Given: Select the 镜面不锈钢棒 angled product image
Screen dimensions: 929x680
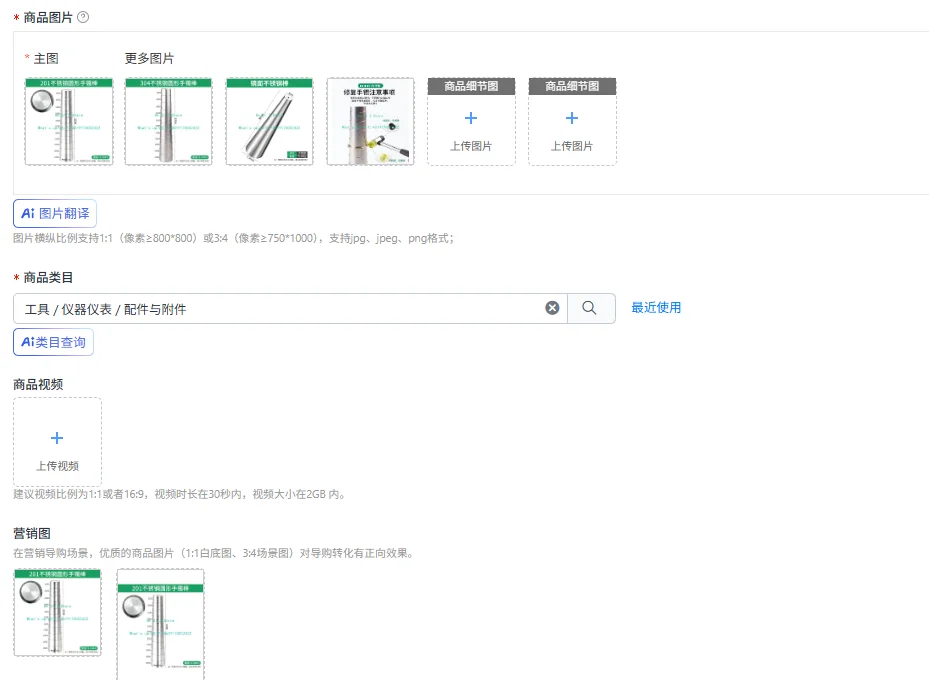Looking at the screenshot, I should [x=270, y=121].
